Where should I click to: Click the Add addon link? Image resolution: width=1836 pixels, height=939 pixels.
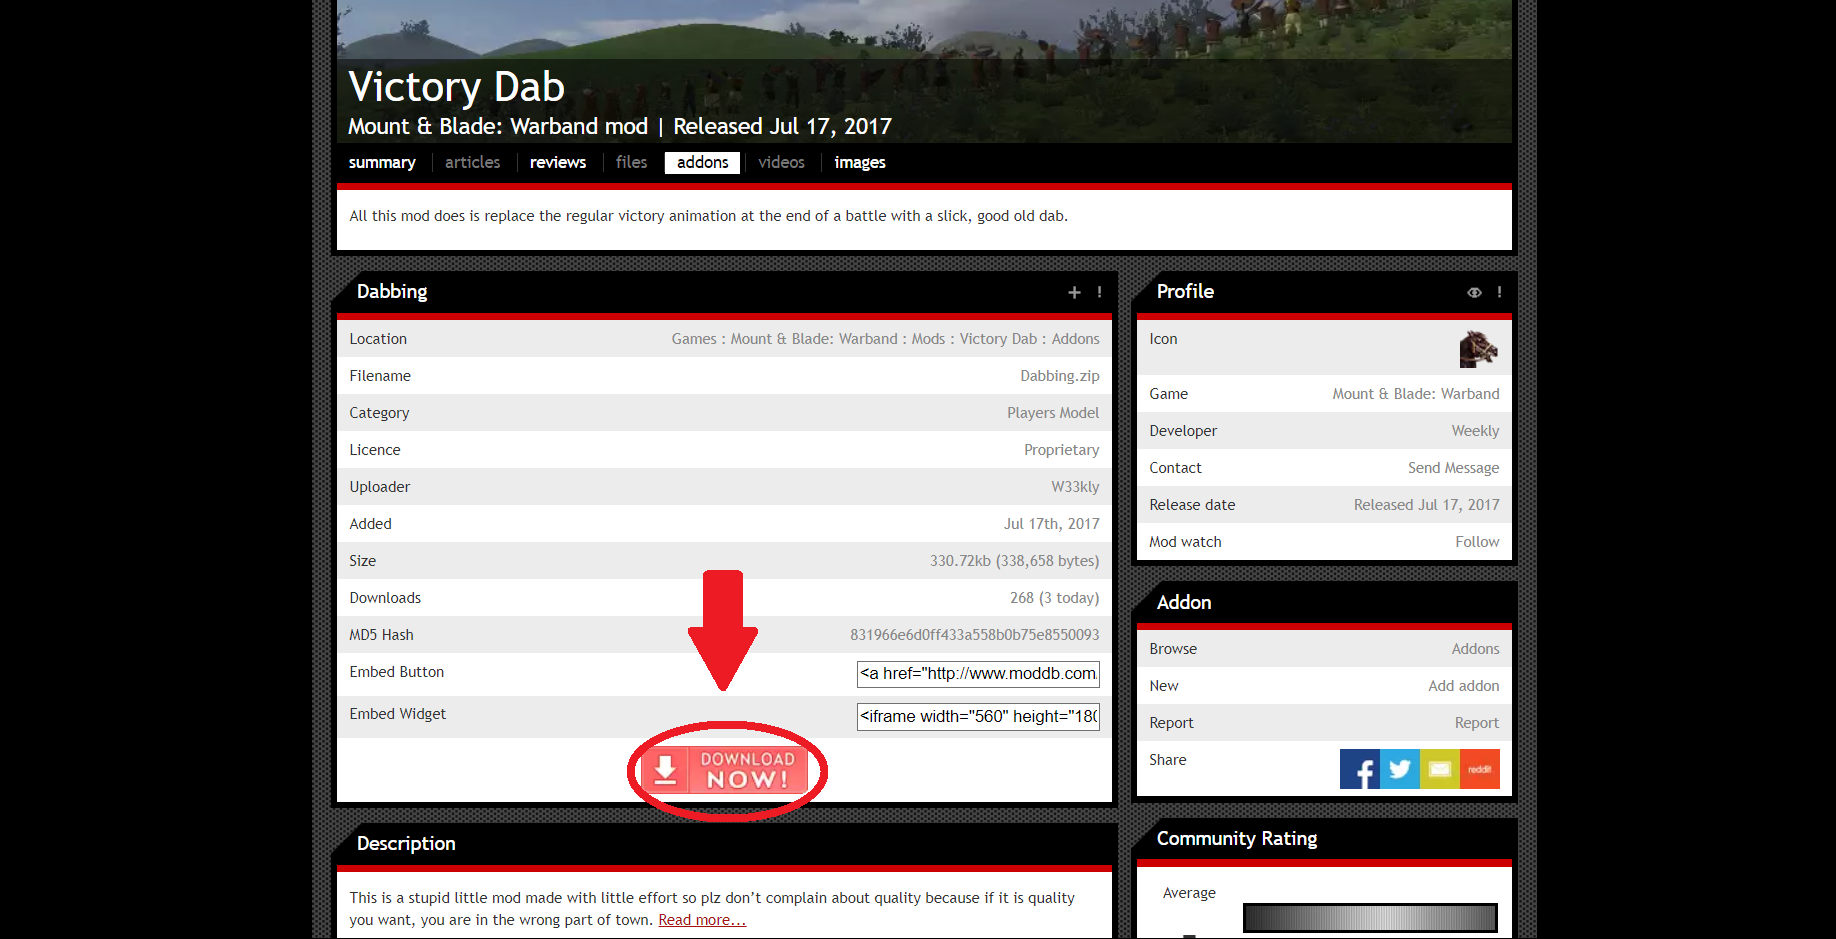[1464, 686]
